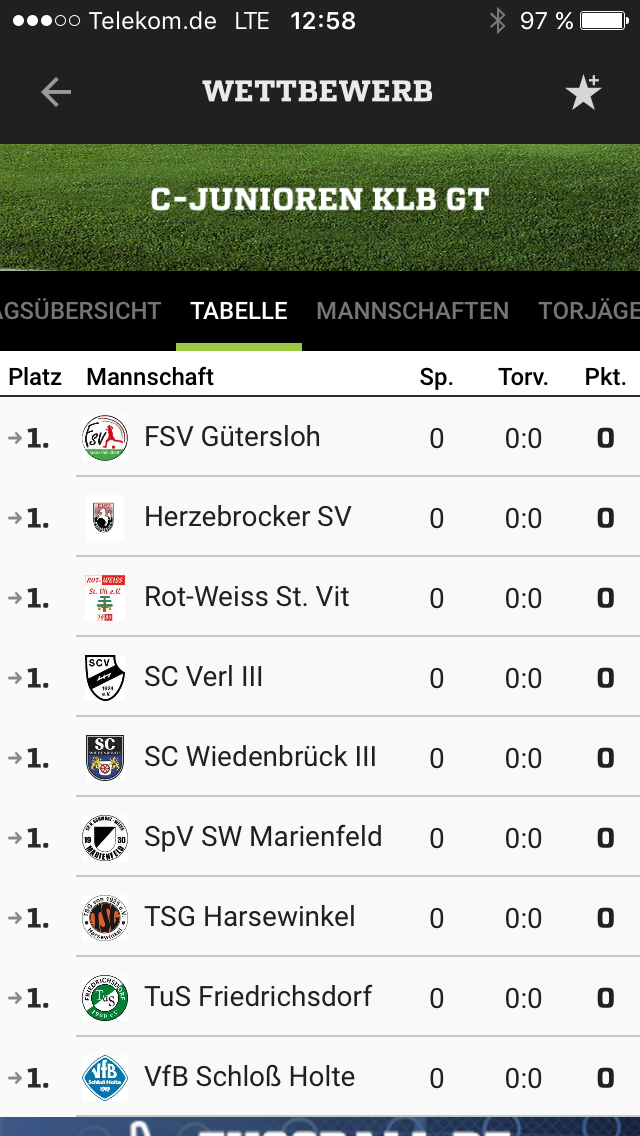Add competition to favorites with star icon
The image size is (640, 1136).
pos(582,92)
